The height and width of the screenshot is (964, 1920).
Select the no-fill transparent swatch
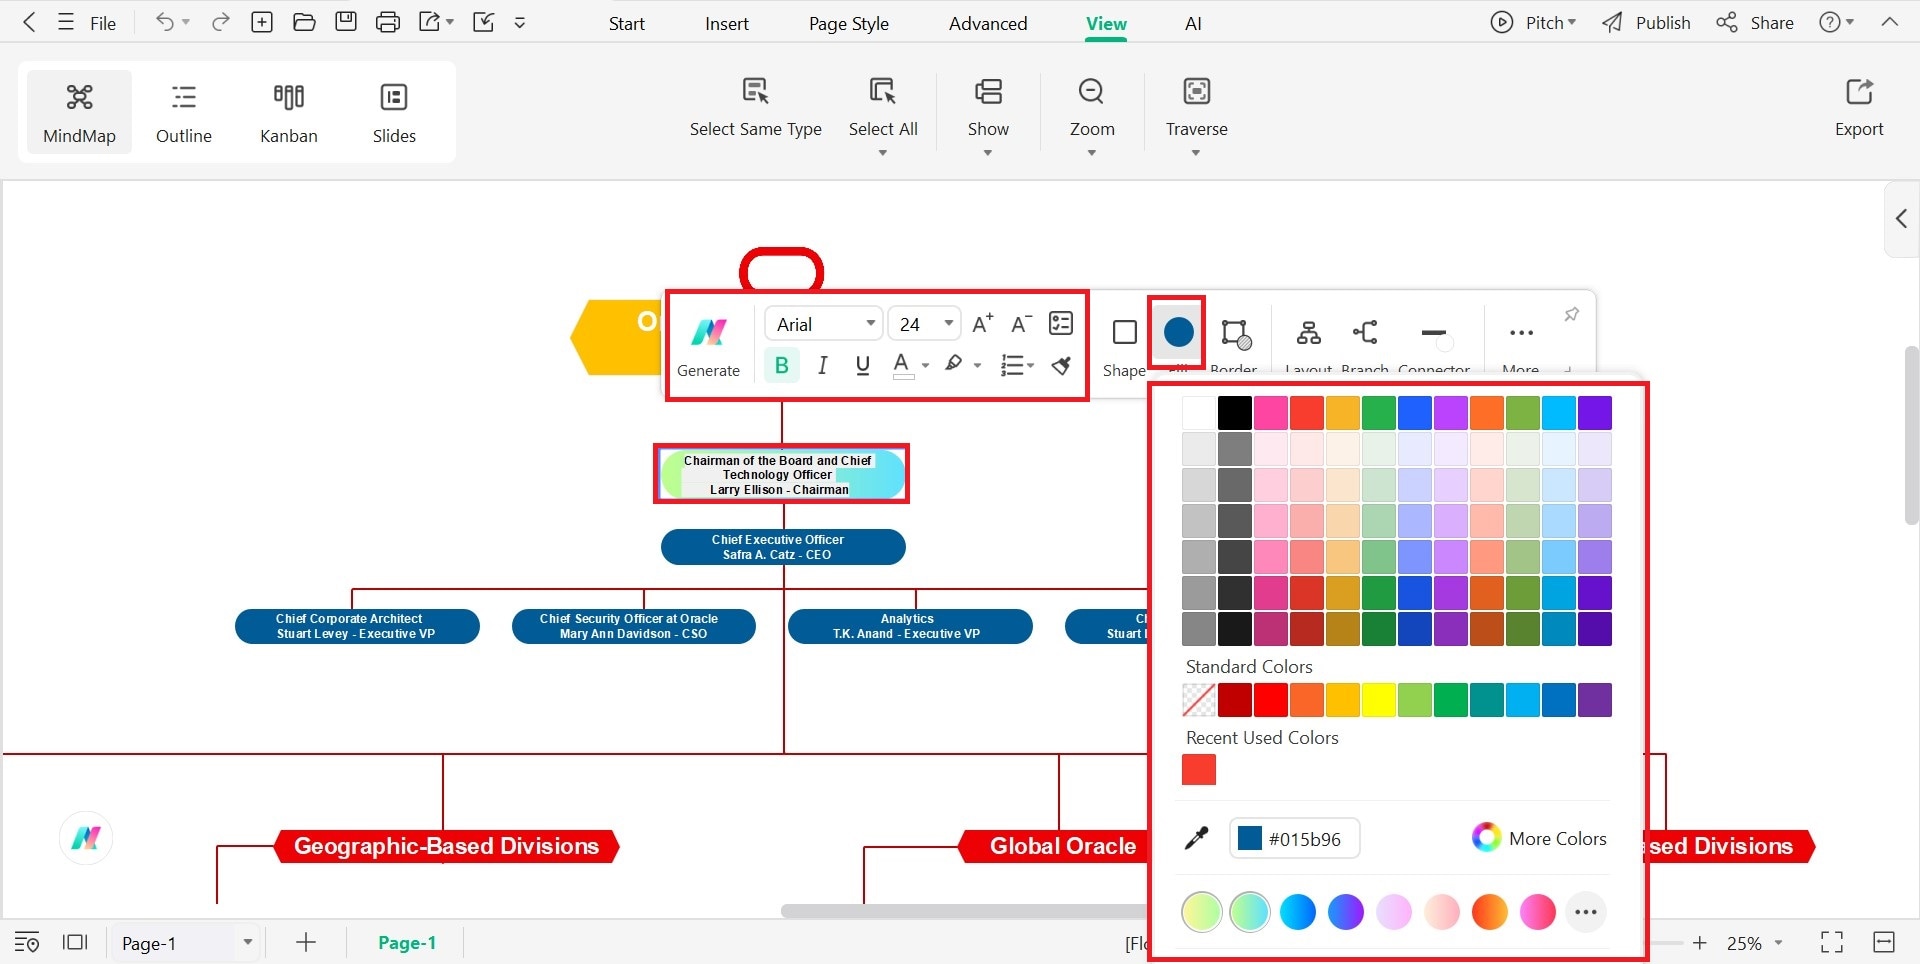point(1199,700)
